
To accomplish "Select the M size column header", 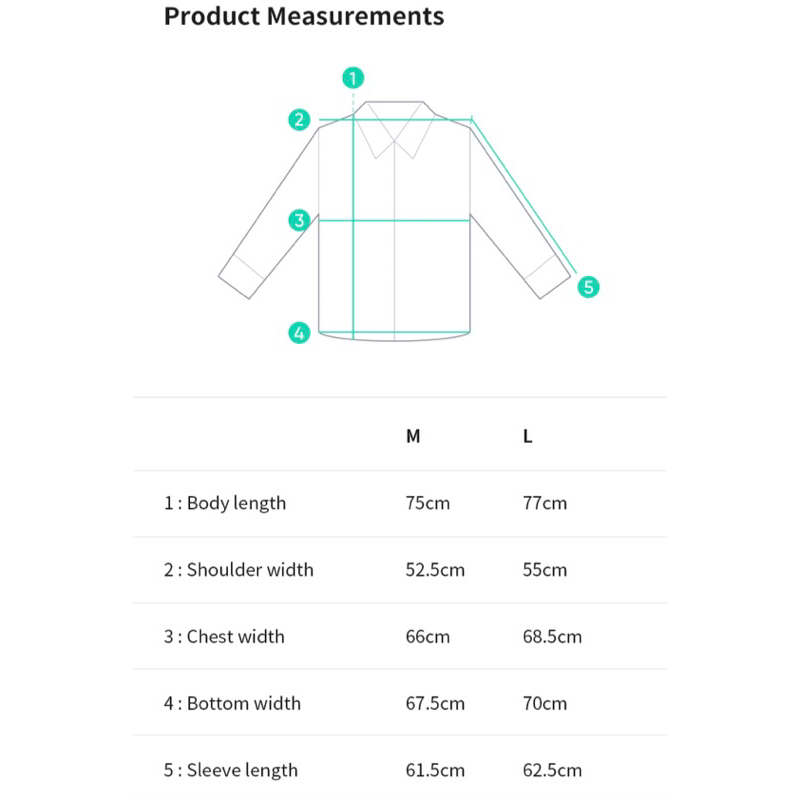I will point(413,437).
